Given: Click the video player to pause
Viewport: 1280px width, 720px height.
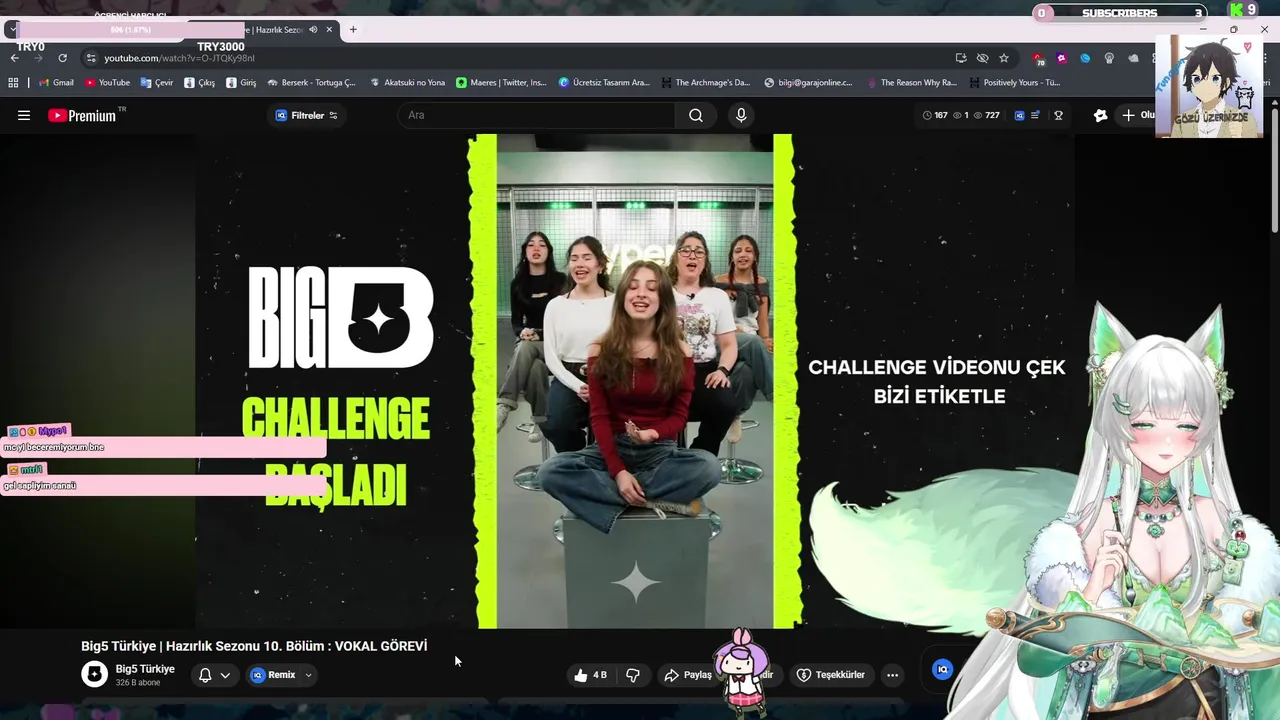Looking at the screenshot, I should [x=635, y=381].
